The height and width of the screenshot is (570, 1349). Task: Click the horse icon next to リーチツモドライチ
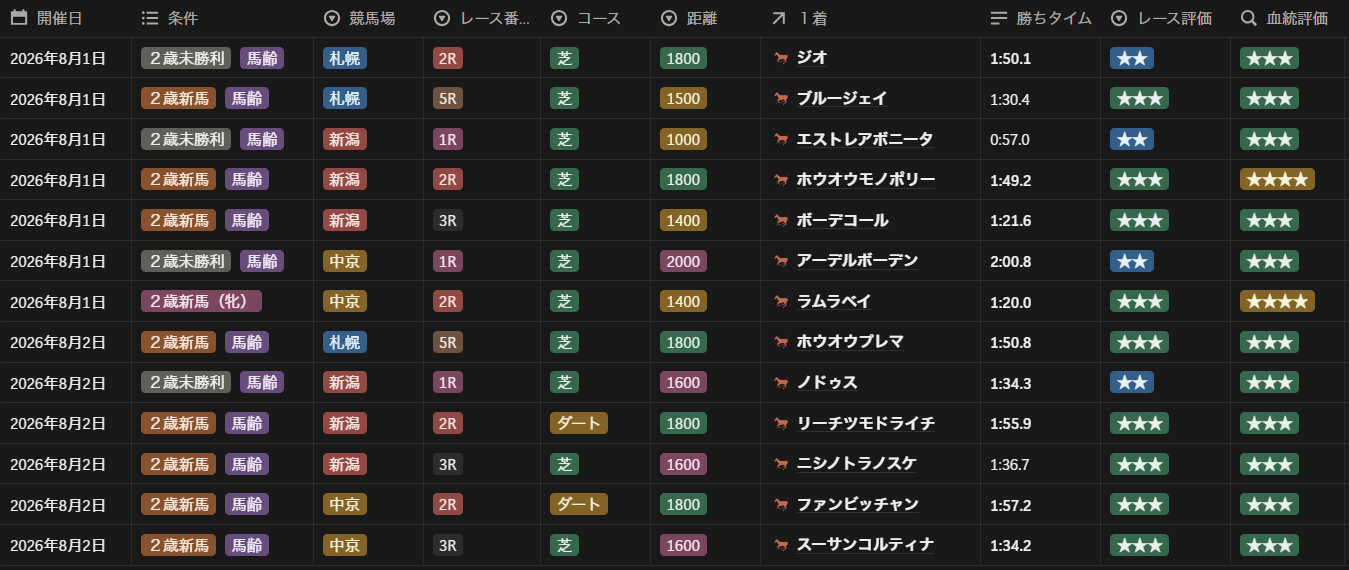[x=781, y=423]
